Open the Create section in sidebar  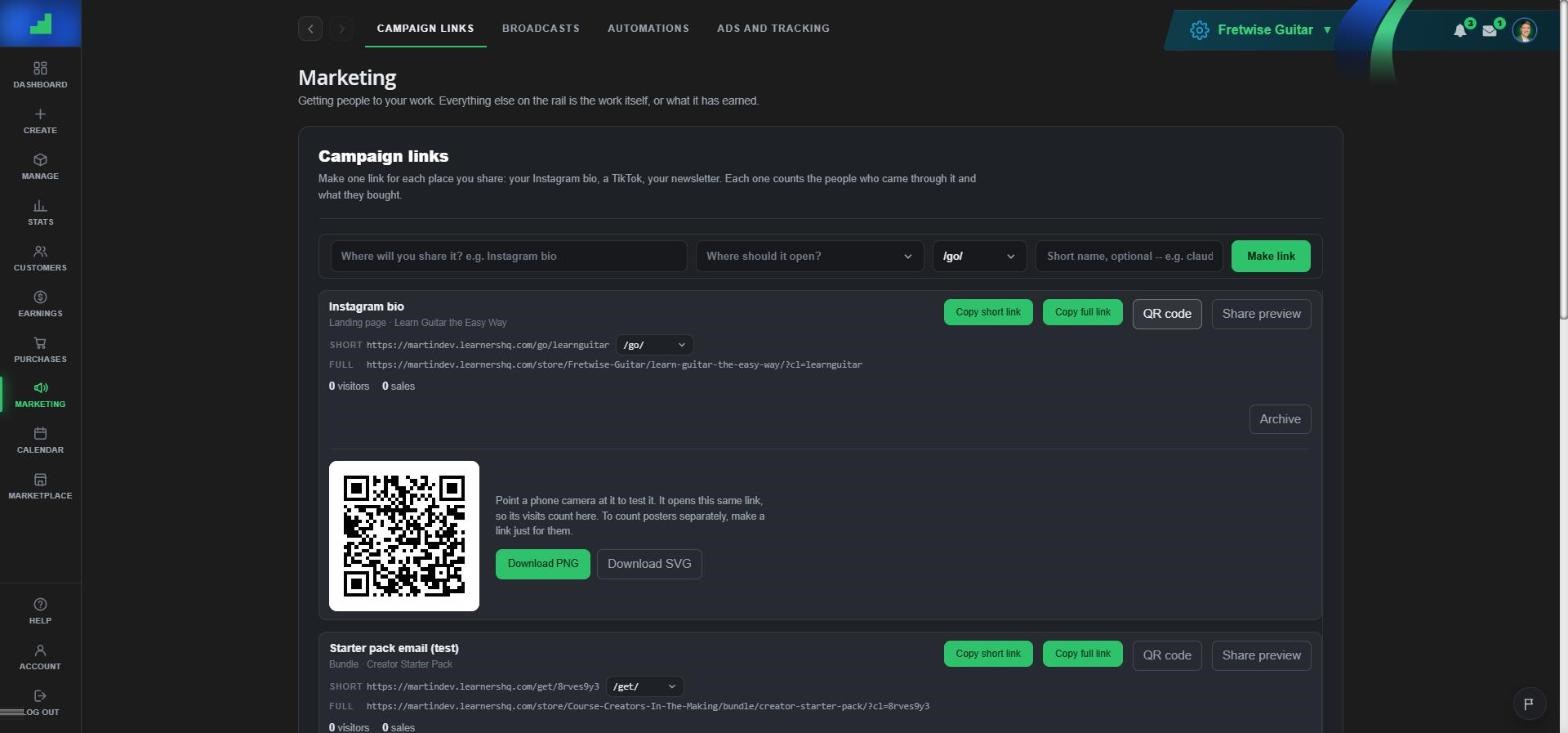(x=40, y=121)
